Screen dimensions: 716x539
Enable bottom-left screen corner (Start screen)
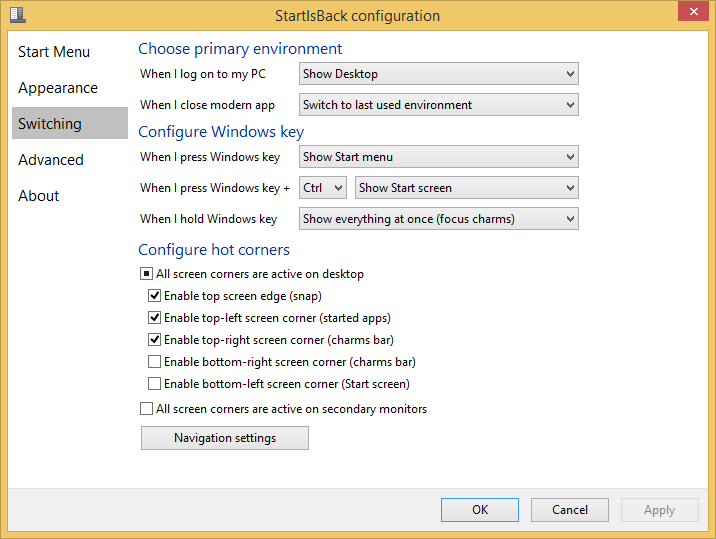pos(155,384)
